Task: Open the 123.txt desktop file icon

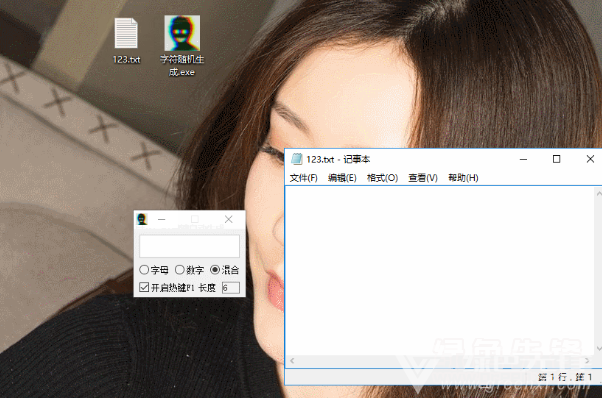Action: pos(126,40)
